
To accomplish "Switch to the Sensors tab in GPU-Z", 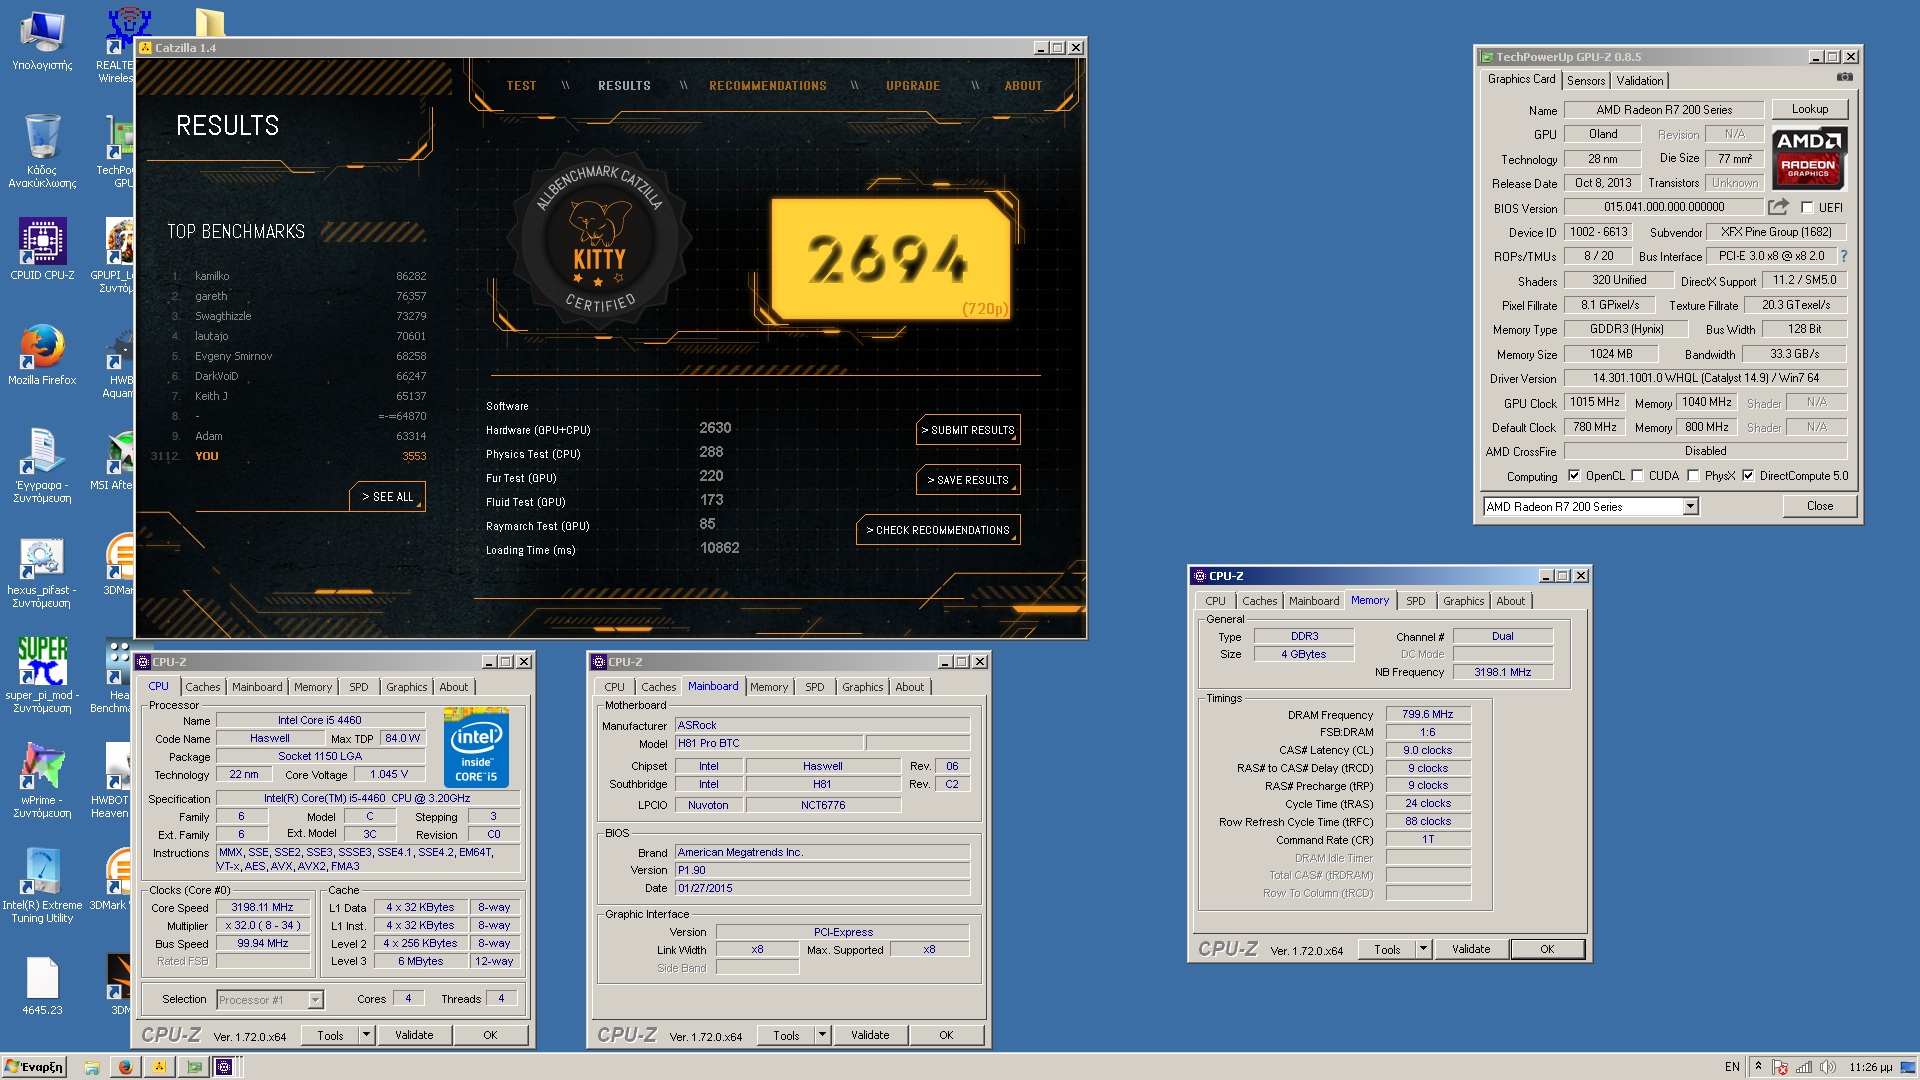I will coord(1586,81).
